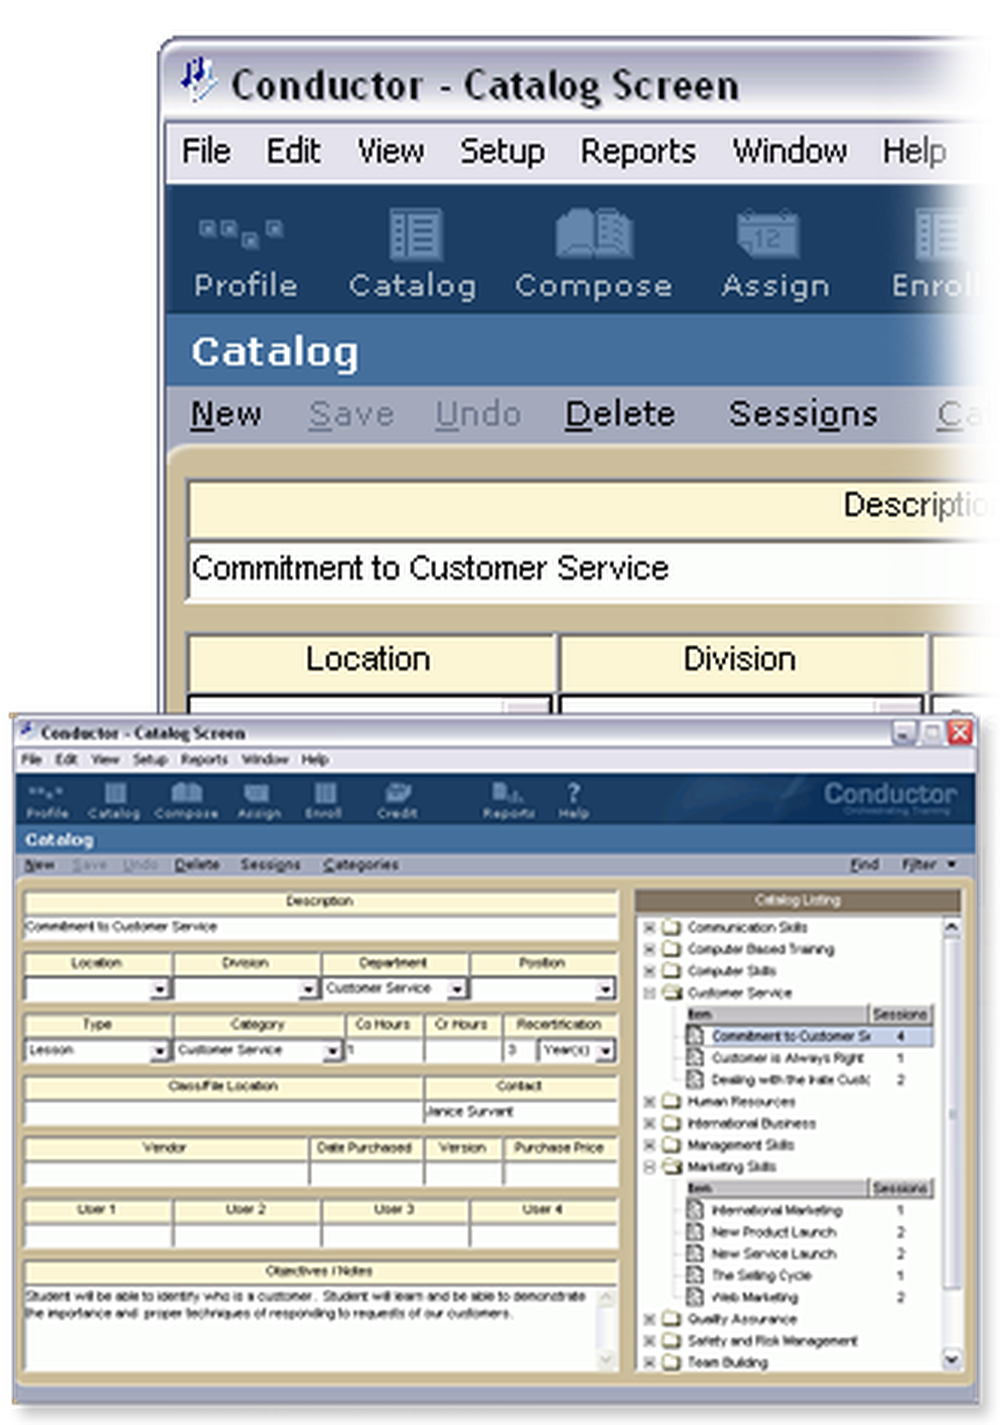Open File menu in the large zoomed window

click(206, 151)
